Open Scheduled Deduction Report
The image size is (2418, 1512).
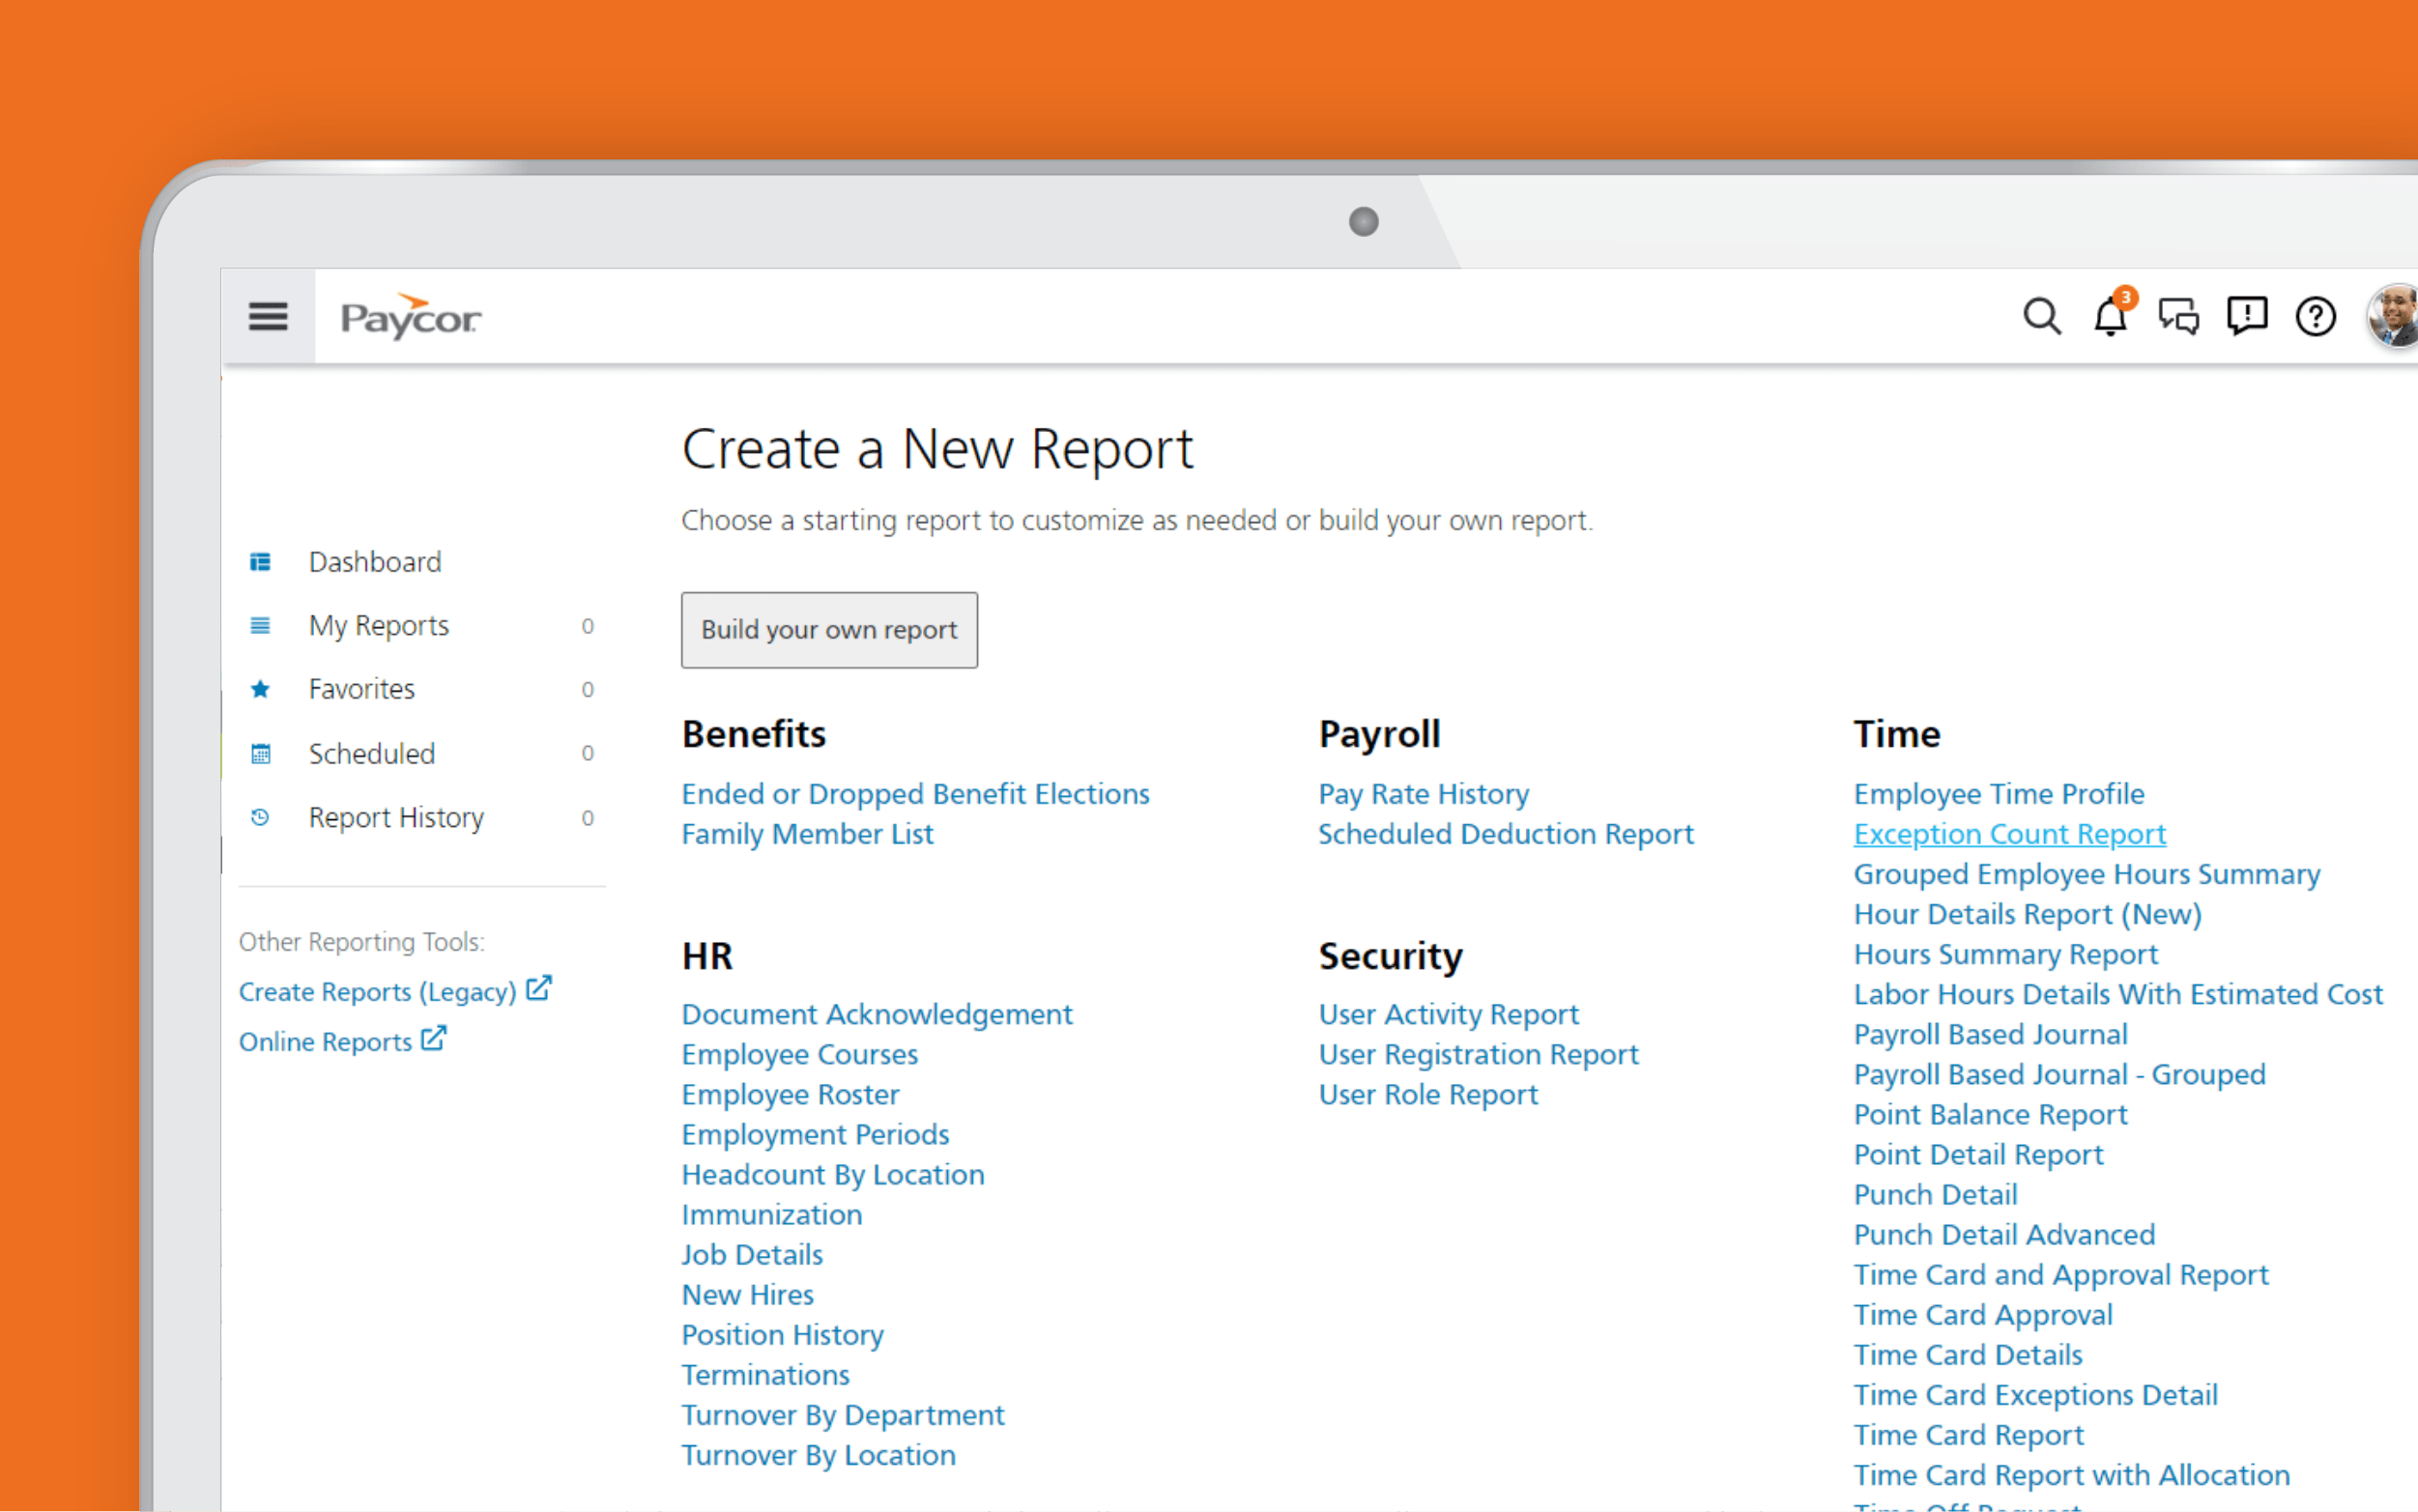pyautogui.click(x=1506, y=834)
